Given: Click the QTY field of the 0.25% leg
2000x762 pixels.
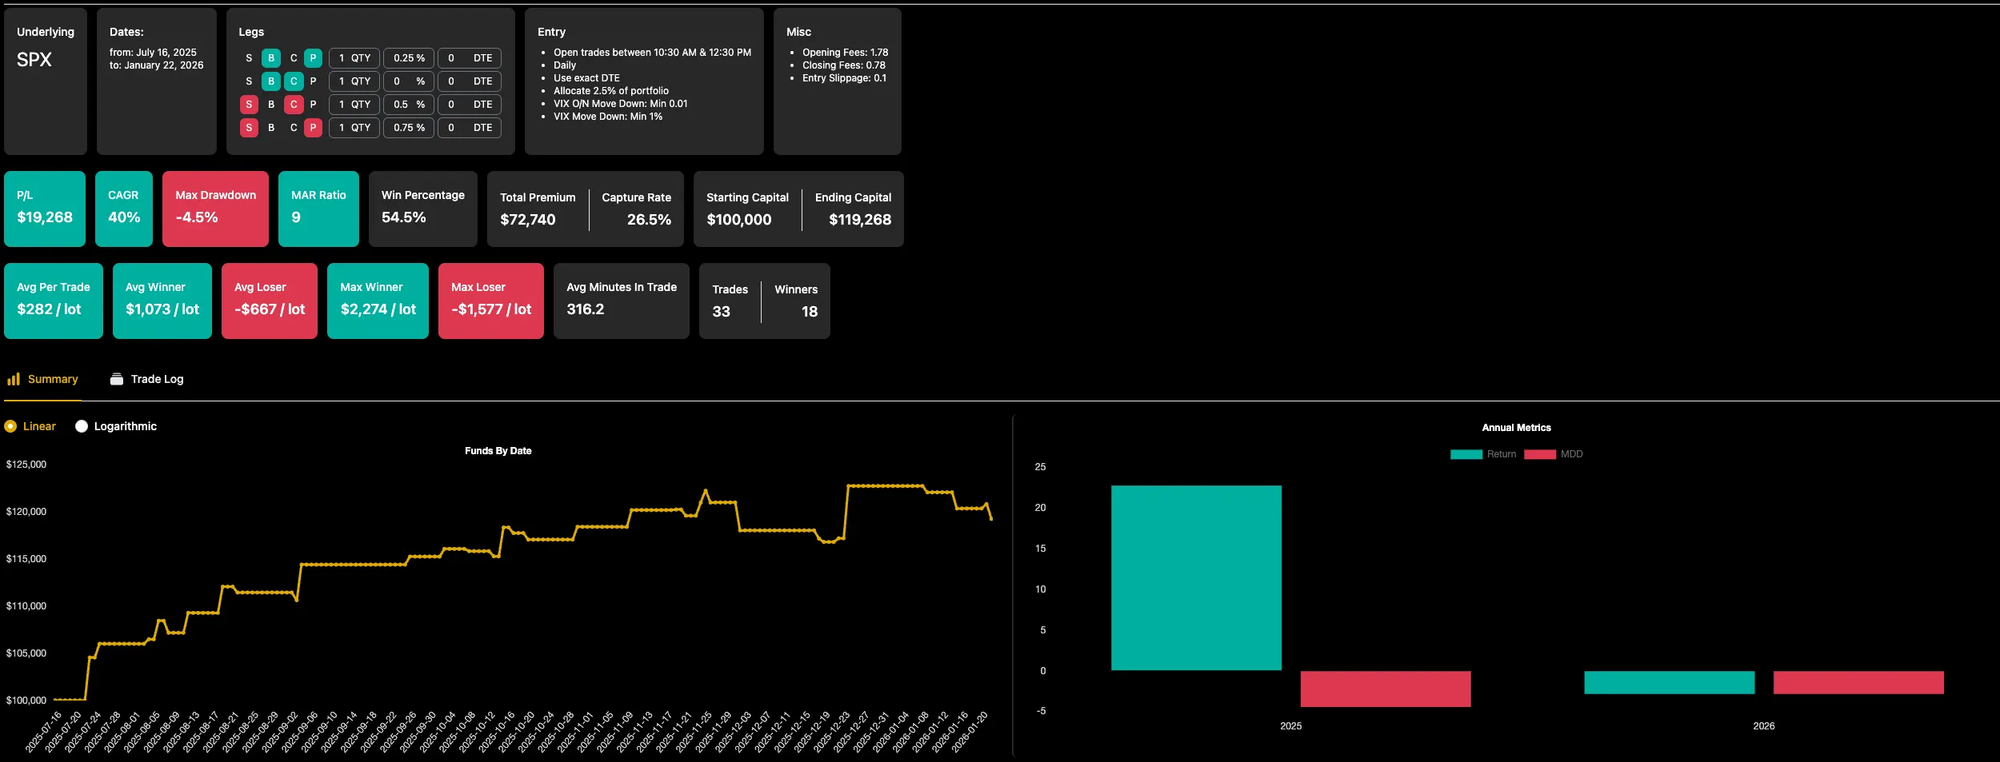Looking at the screenshot, I should [354, 58].
